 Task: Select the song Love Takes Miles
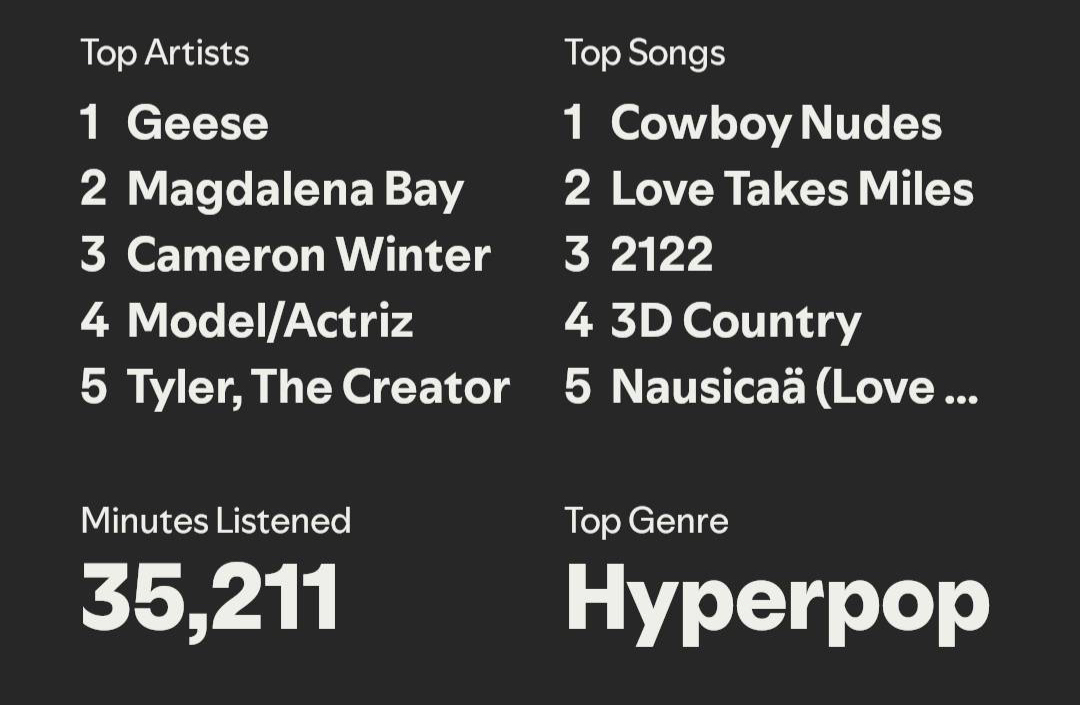(x=792, y=190)
